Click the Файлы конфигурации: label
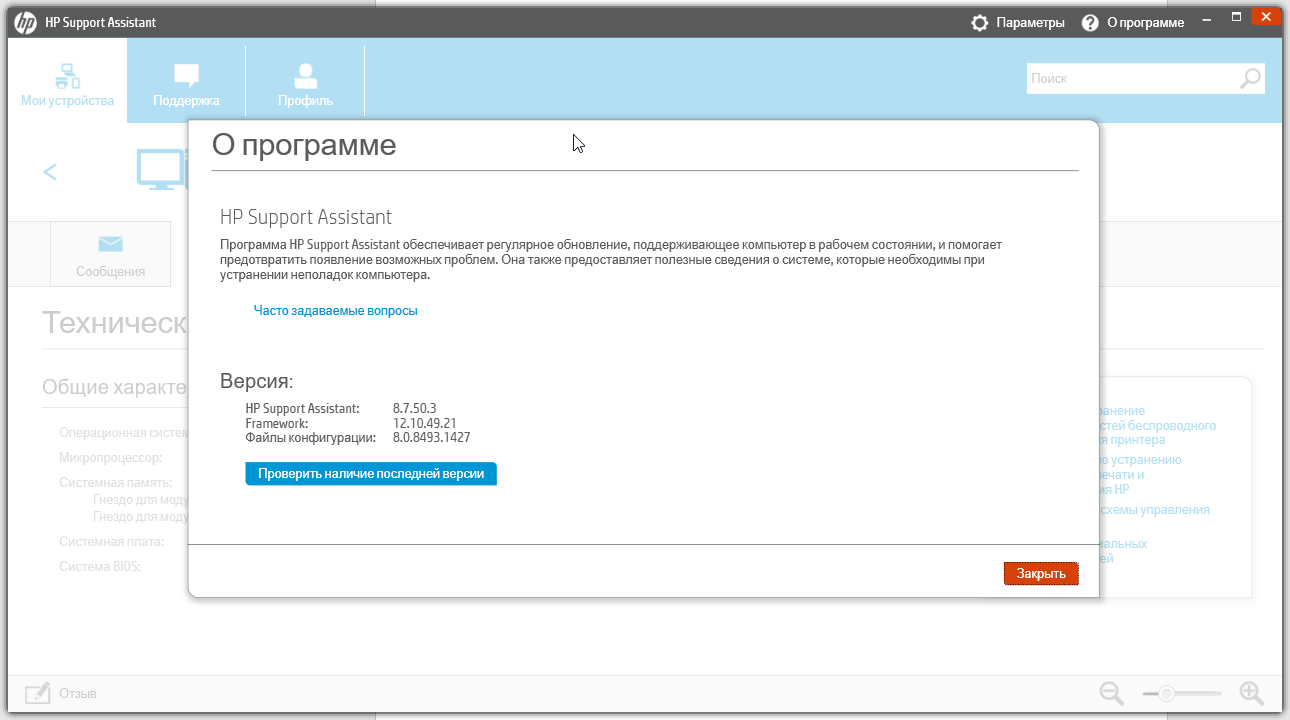Image resolution: width=1290 pixels, height=720 pixels. [x=310, y=437]
